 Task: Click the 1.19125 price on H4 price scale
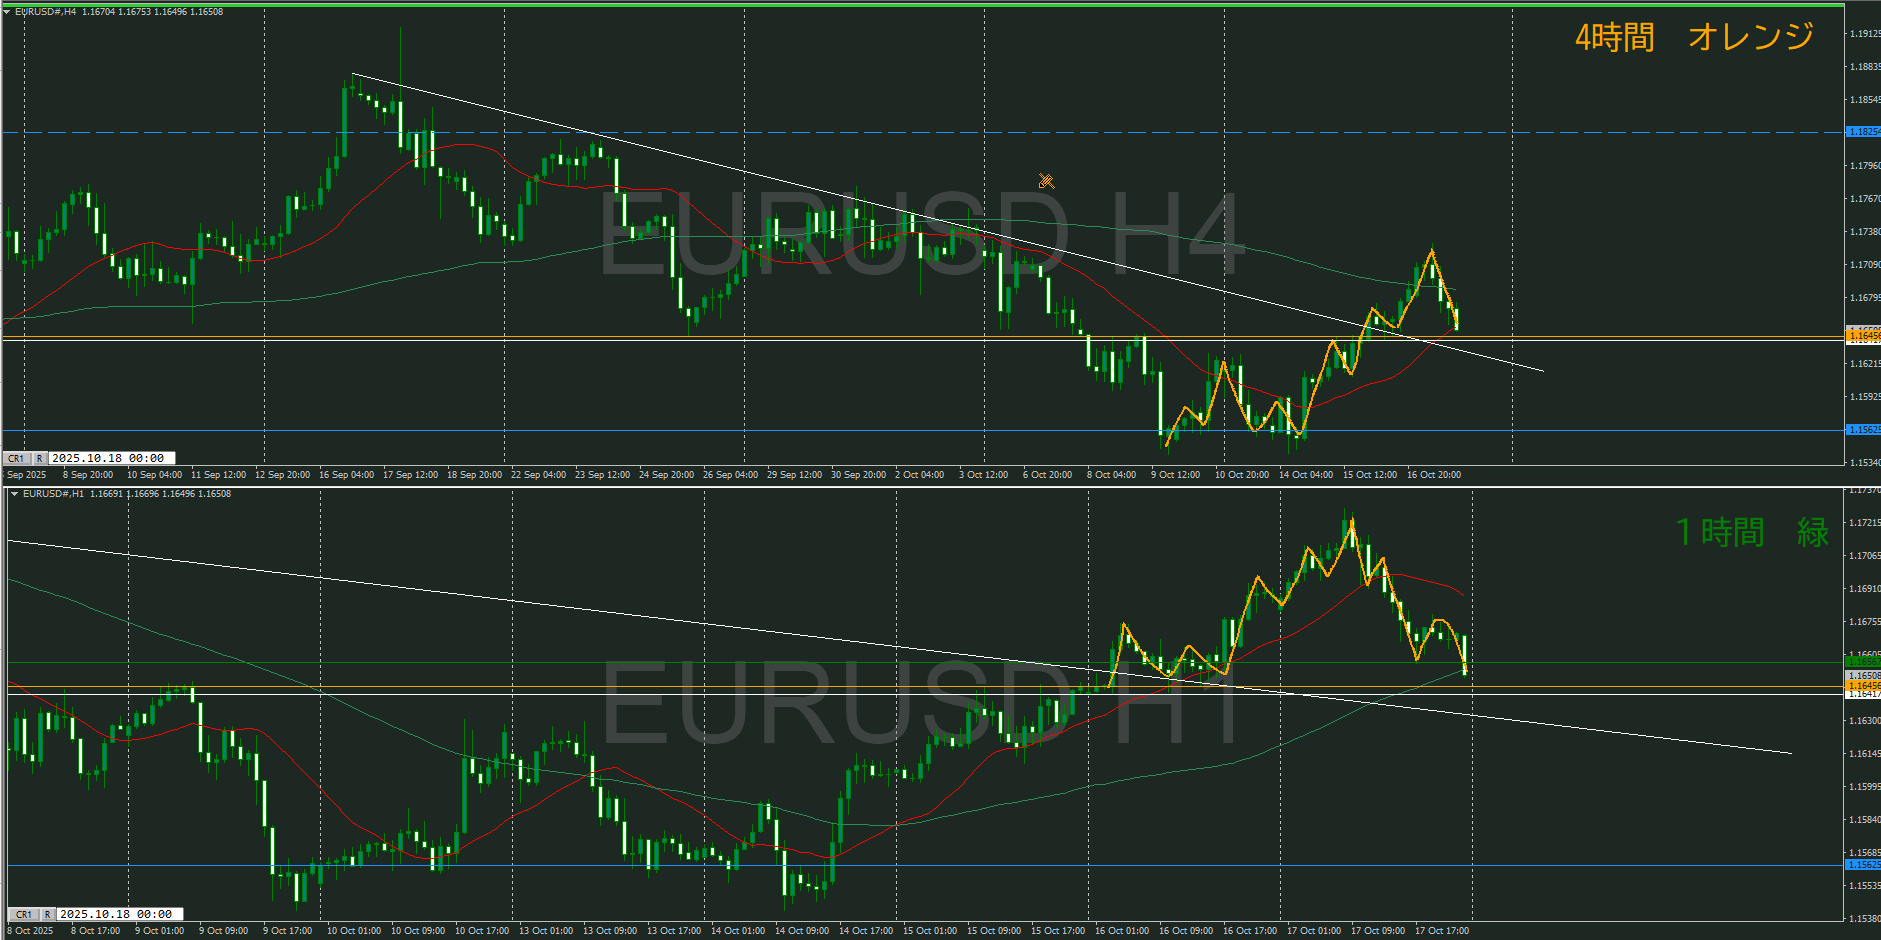click(x=1864, y=34)
